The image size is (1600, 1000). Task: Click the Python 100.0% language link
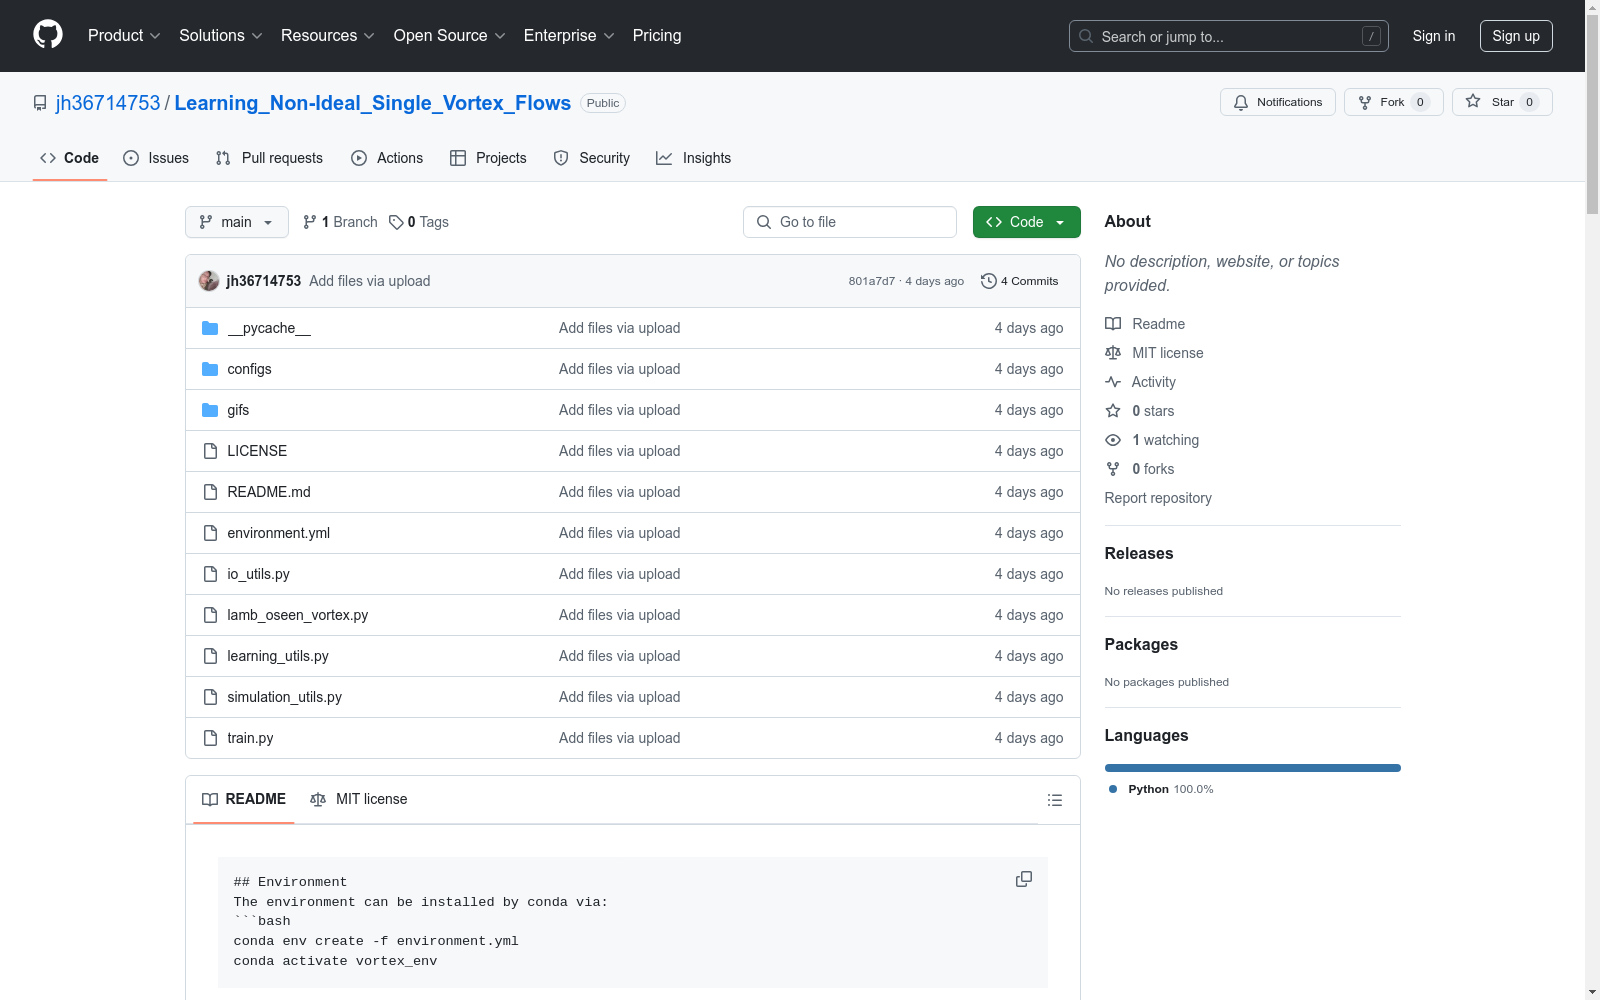(x=1161, y=789)
